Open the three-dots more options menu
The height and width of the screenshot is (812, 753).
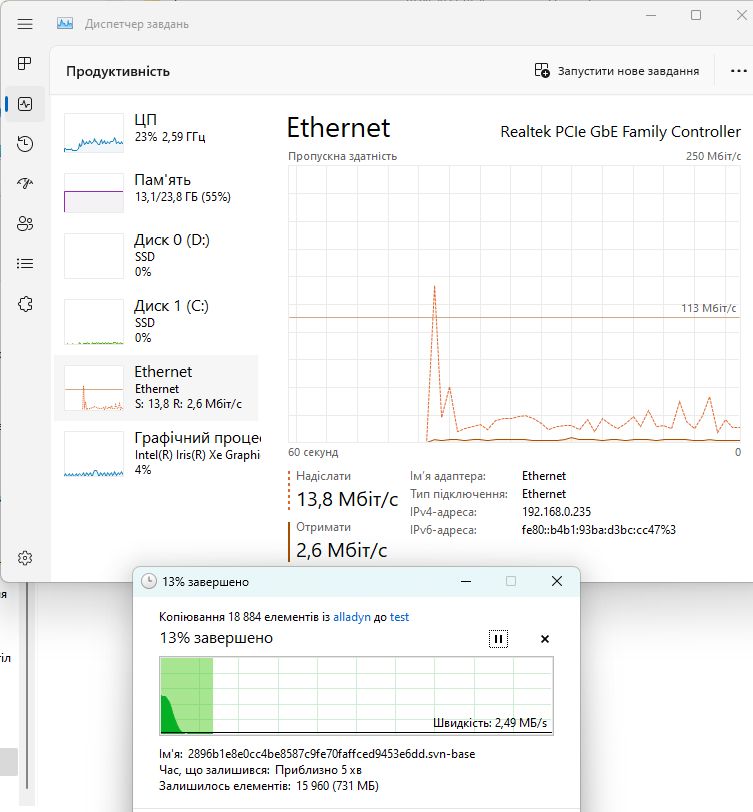pyautogui.click(x=738, y=71)
